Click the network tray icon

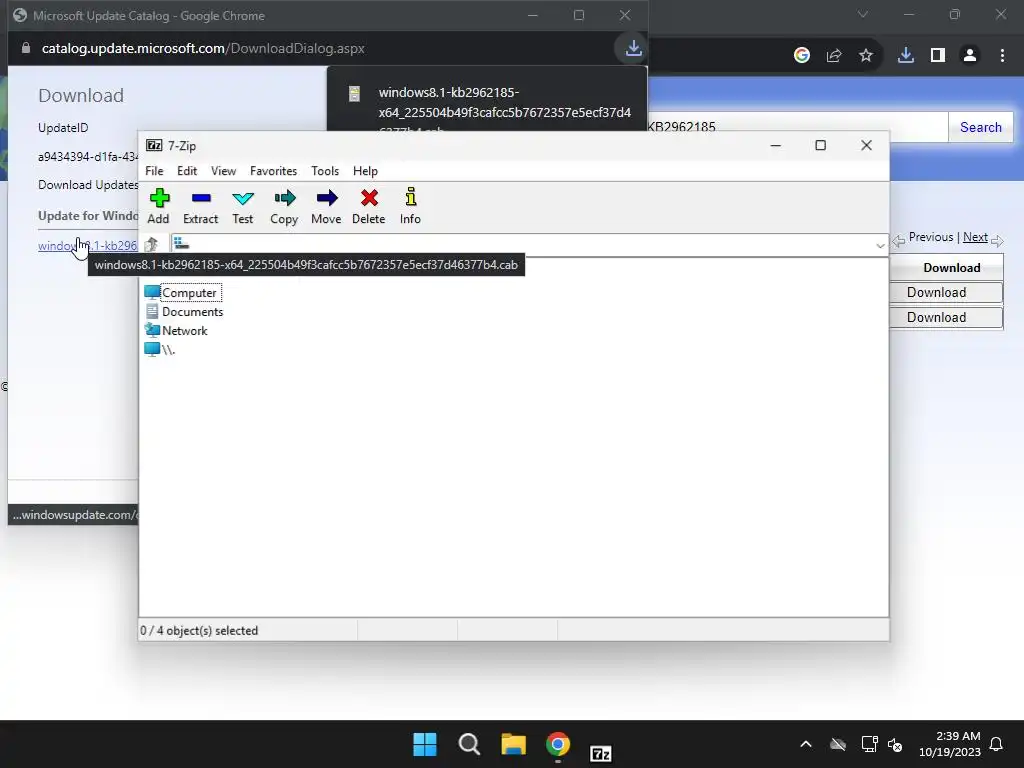coord(869,744)
